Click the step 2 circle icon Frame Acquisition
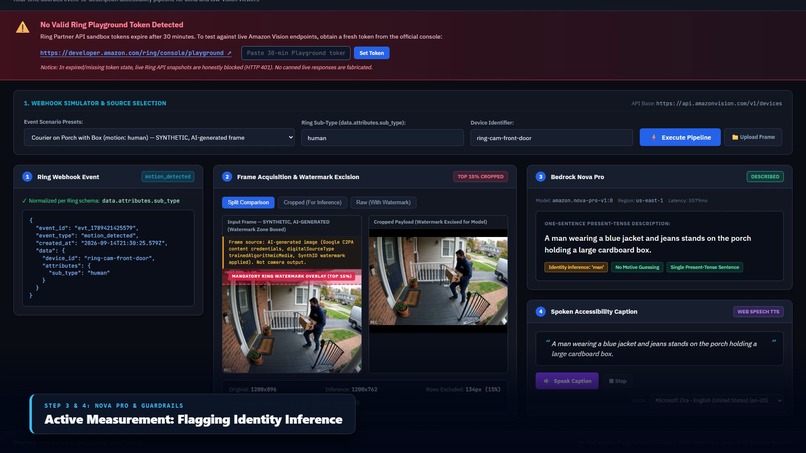Viewport: 806px width, 453px height. point(227,176)
